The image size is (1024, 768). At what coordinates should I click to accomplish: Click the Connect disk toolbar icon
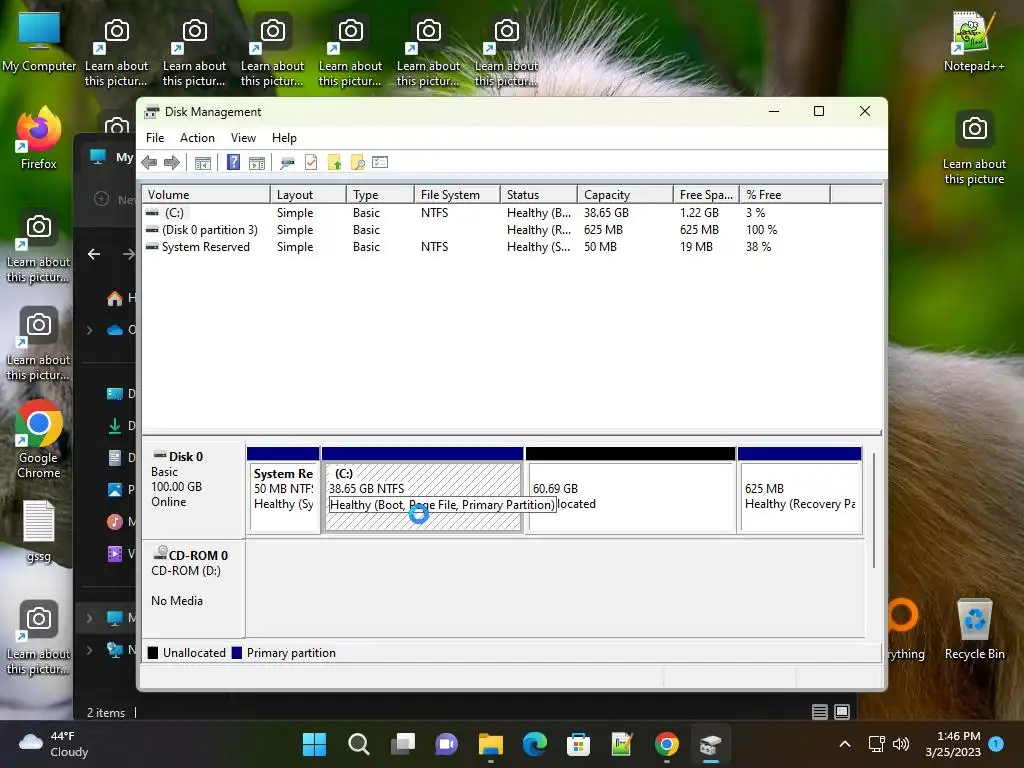pos(287,163)
